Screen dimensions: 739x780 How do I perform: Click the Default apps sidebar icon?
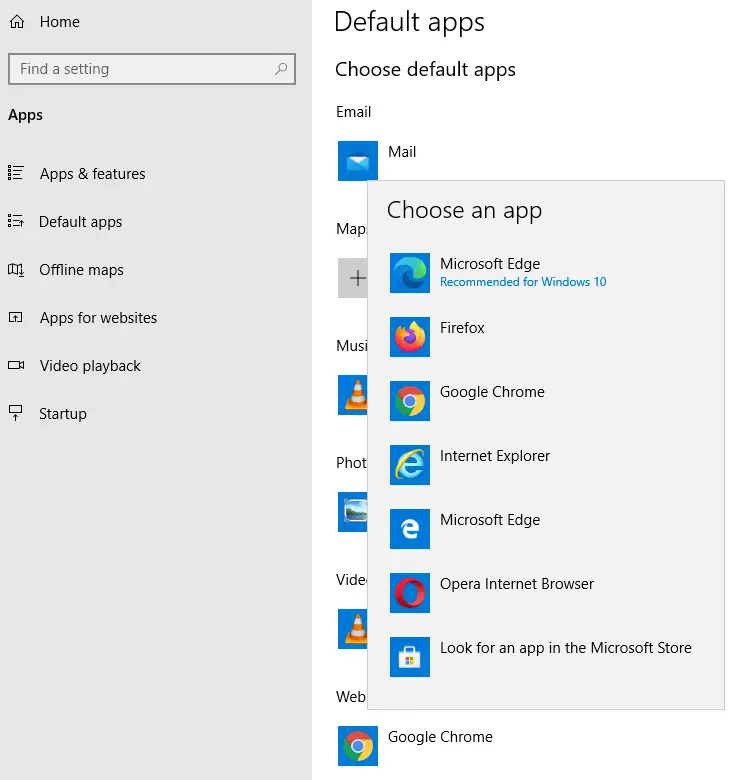tap(15, 221)
